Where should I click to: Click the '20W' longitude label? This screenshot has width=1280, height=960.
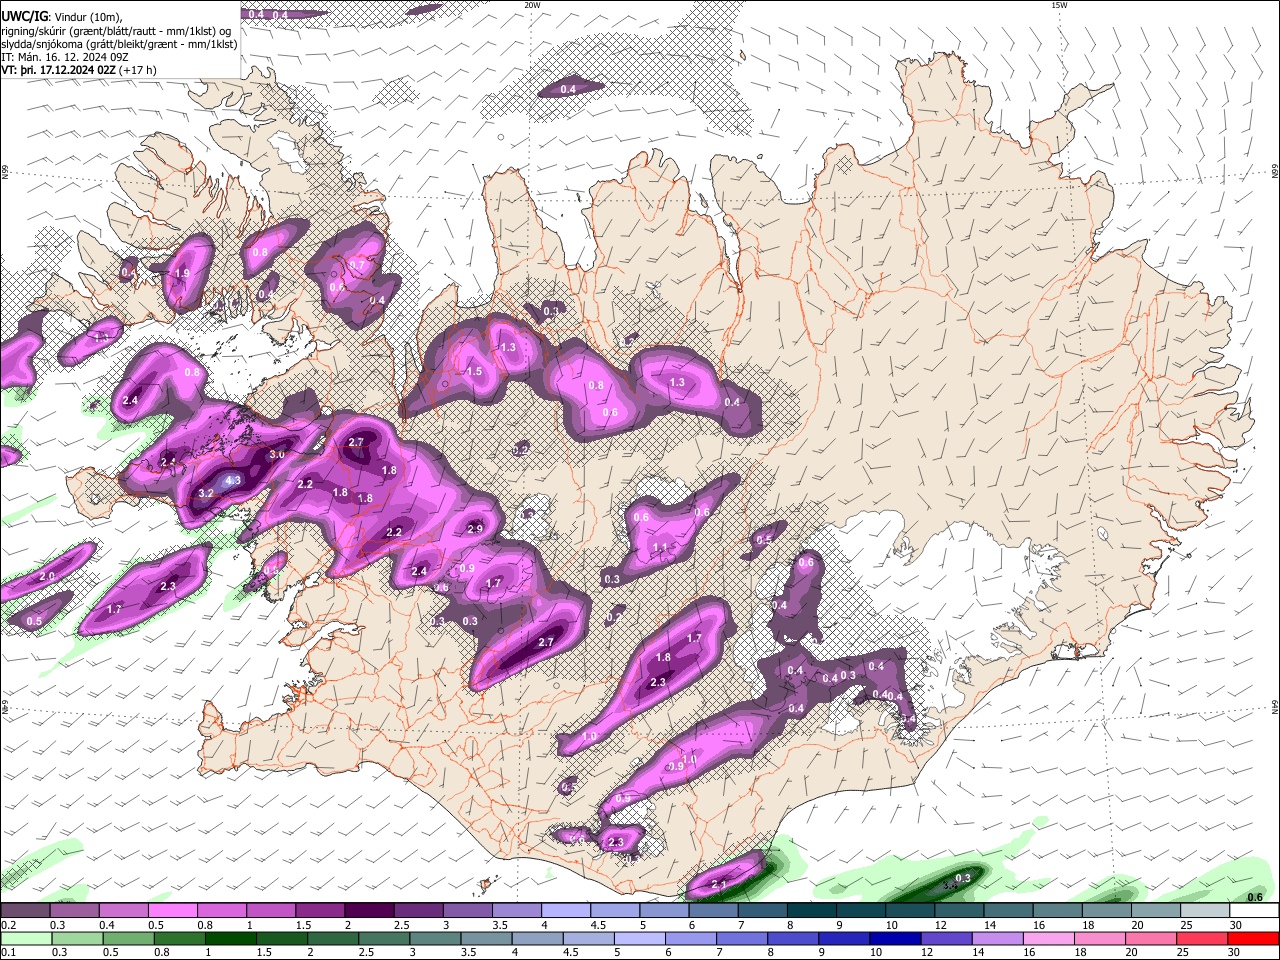pos(532,5)
